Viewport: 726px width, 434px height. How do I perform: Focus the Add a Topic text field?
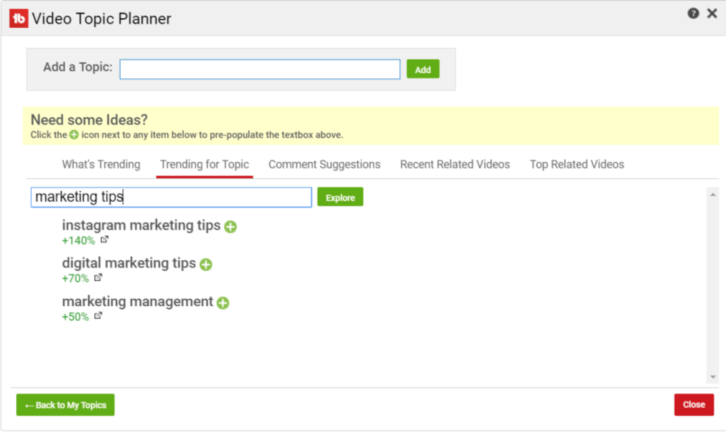coord(259,69)
